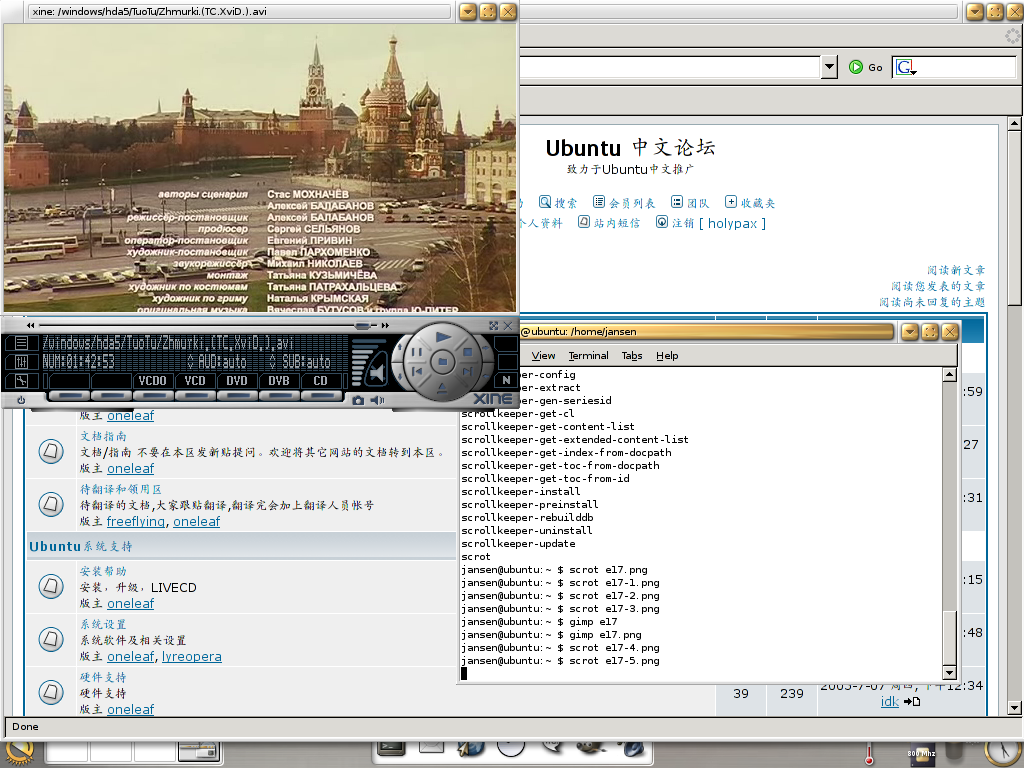Viewport: 1024px width, 768px height.
Task: Open the 待翻译和领用区 forum link
Action: click(121, 488)
